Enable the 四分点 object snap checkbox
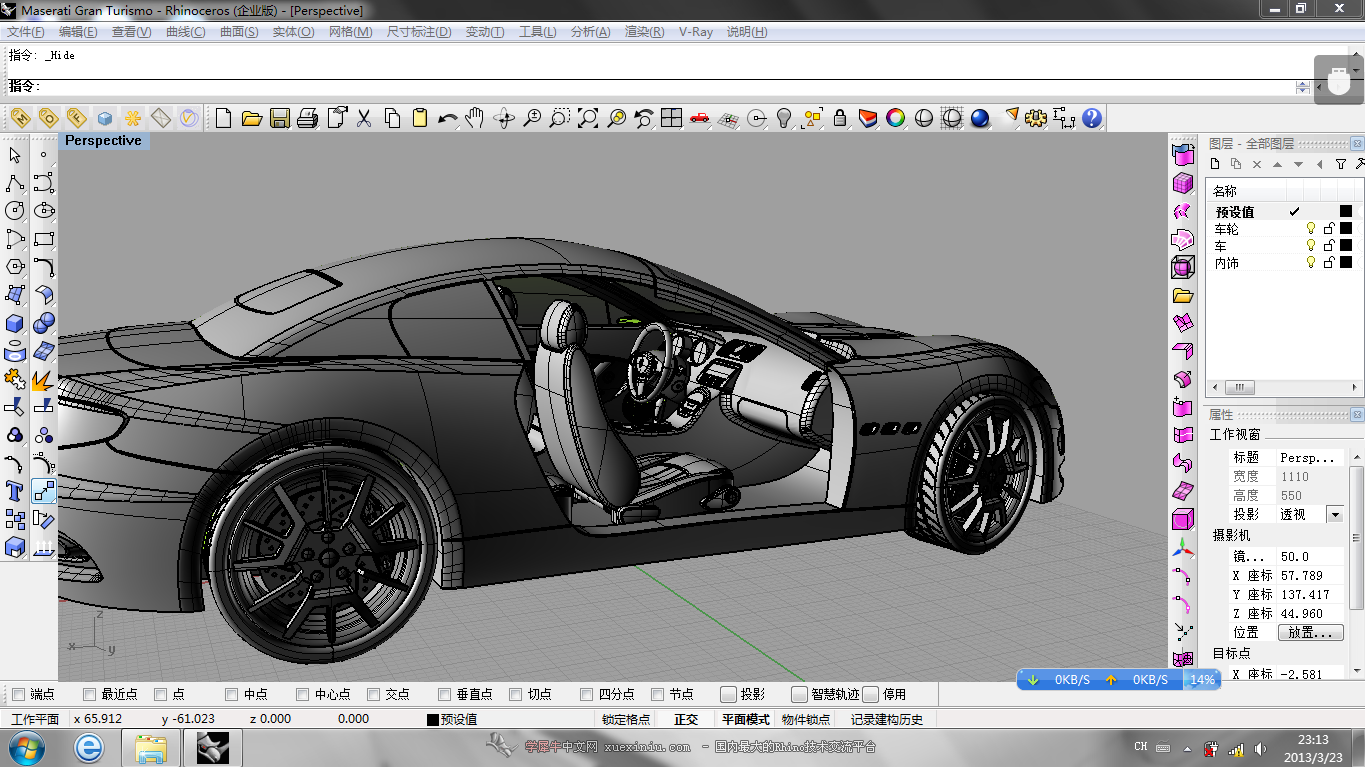Screen dimensions: 1365x767 point(587,694)
